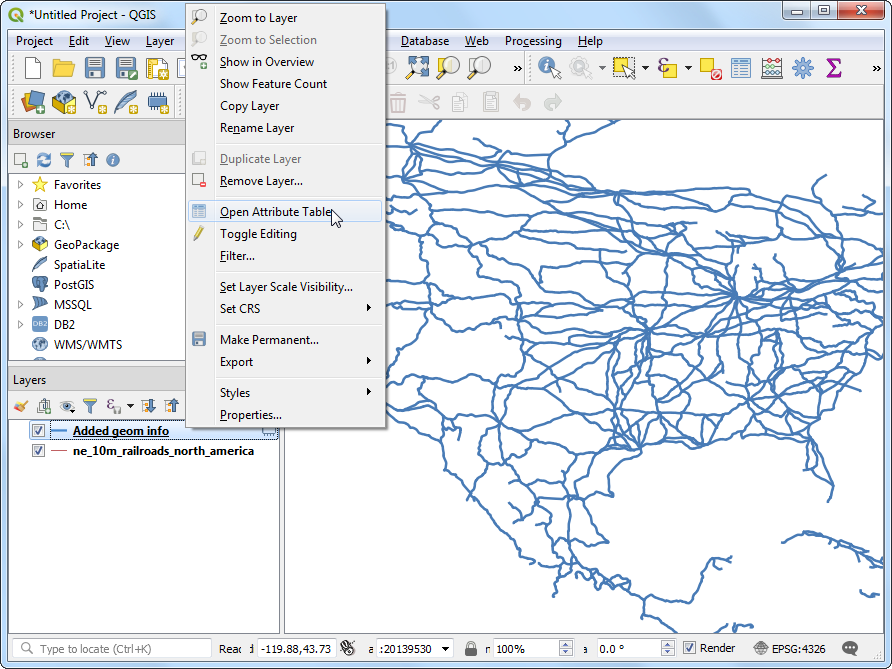892x669 pixels.
Task: Open the attribute table toolbar icon
Action: (741, 68)
